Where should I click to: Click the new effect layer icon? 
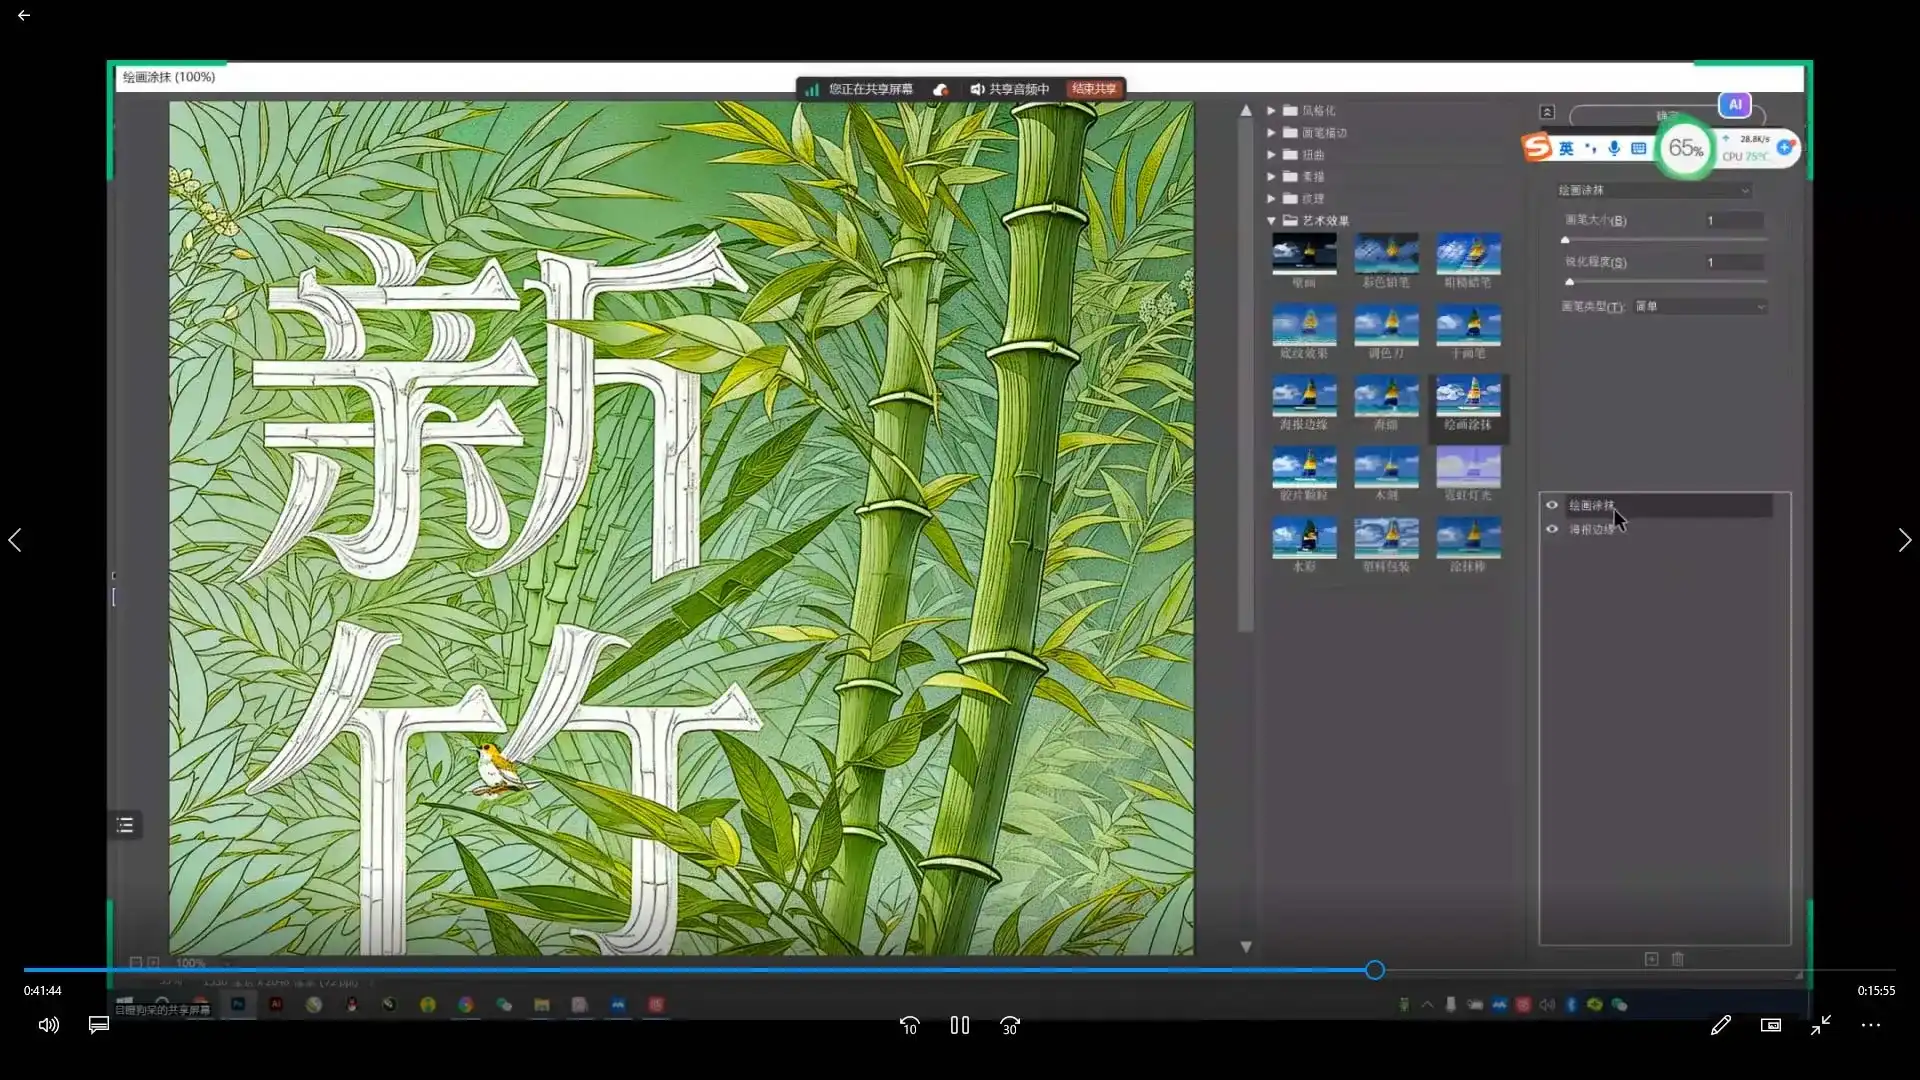point(1652,958)
